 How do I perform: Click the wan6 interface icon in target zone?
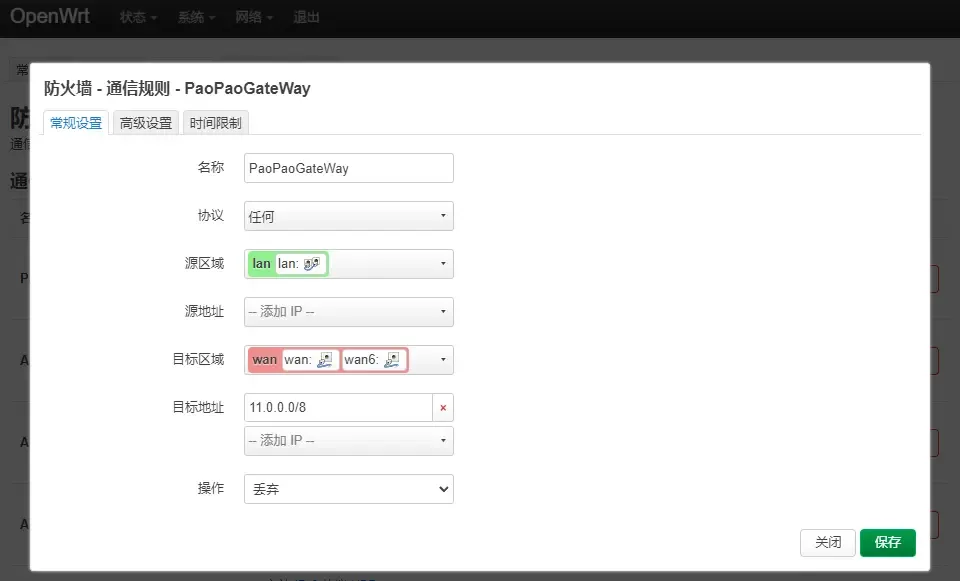(x=392, y=360)
